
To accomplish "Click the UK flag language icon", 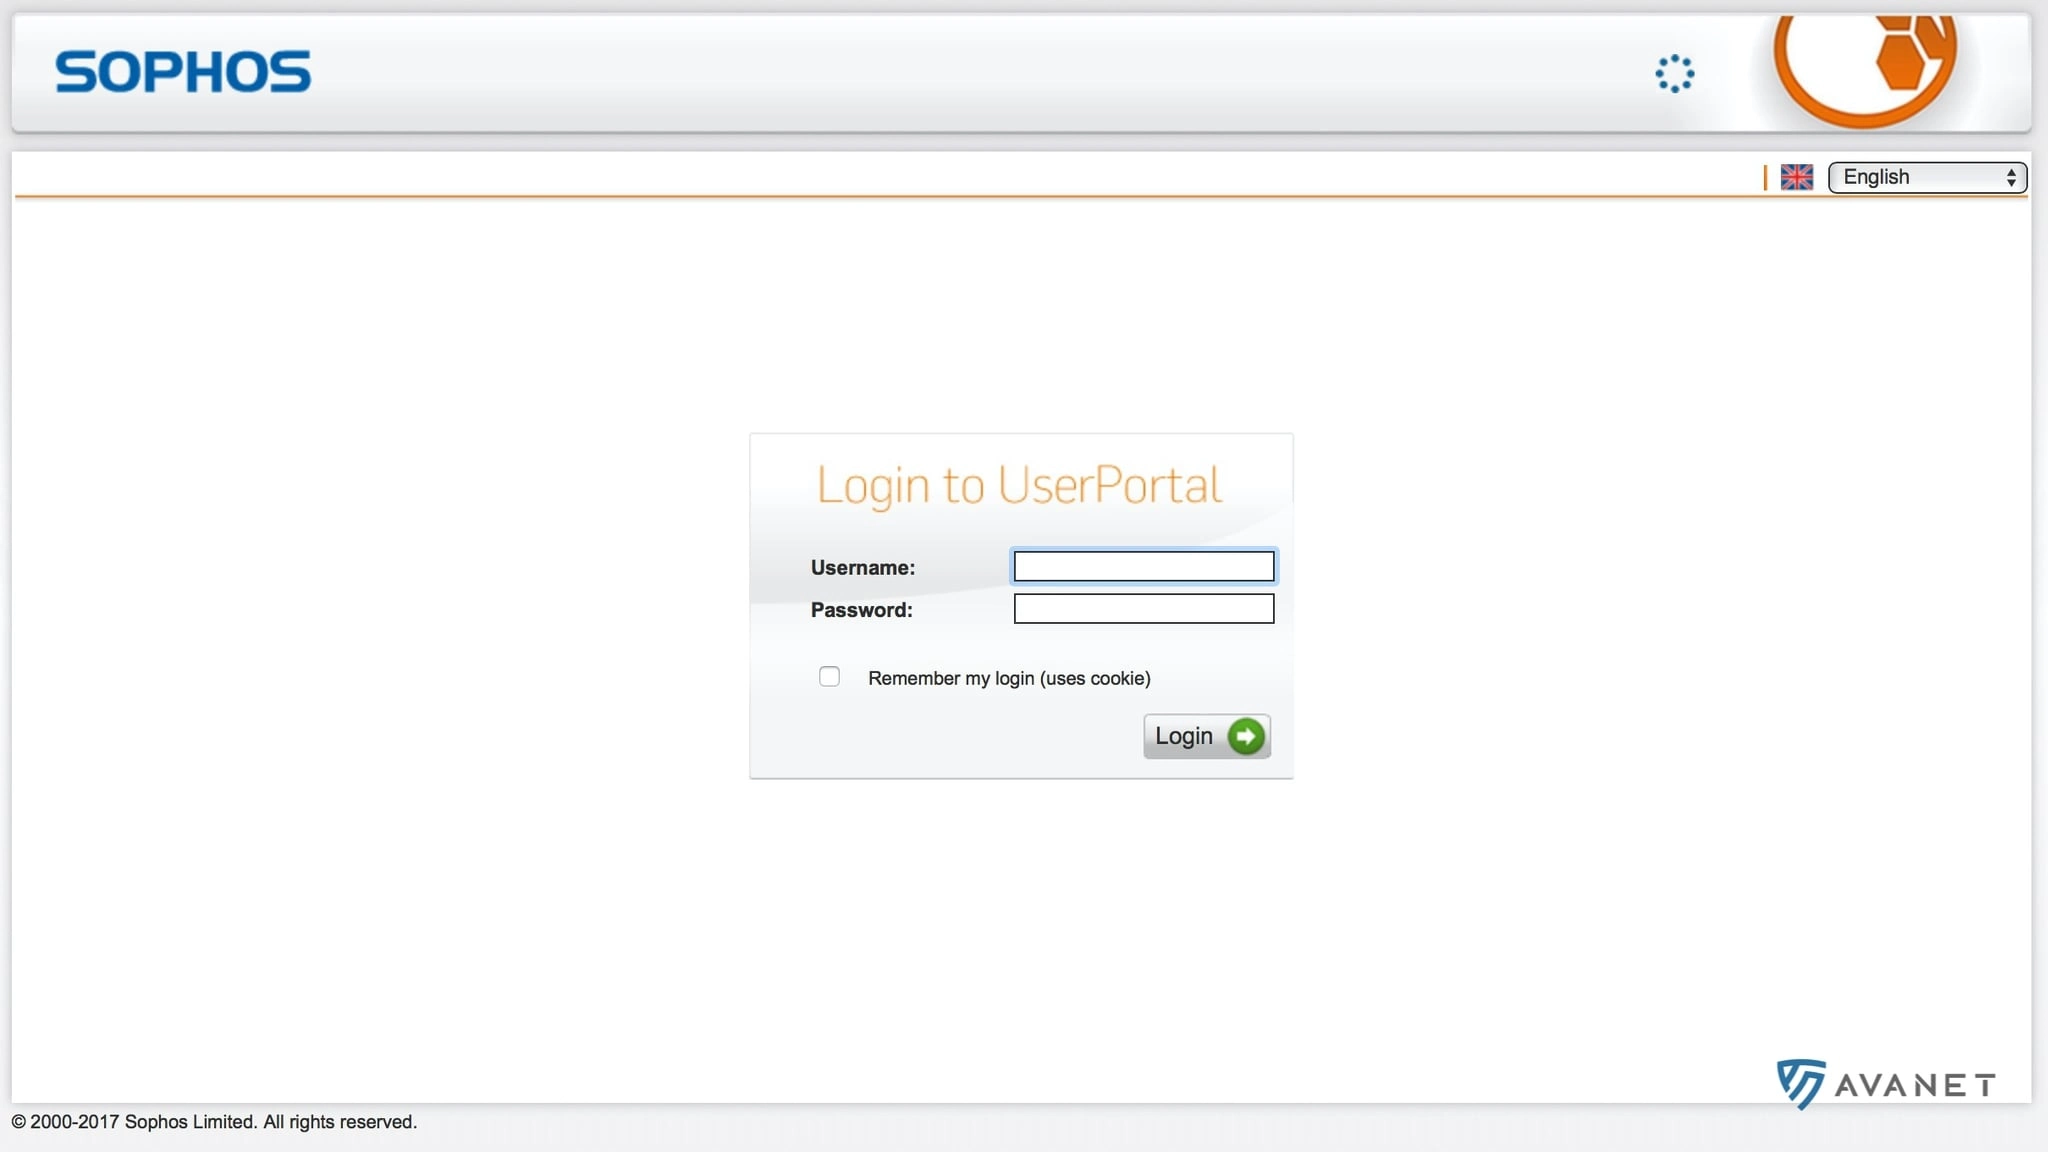I will pos(1796,176).
